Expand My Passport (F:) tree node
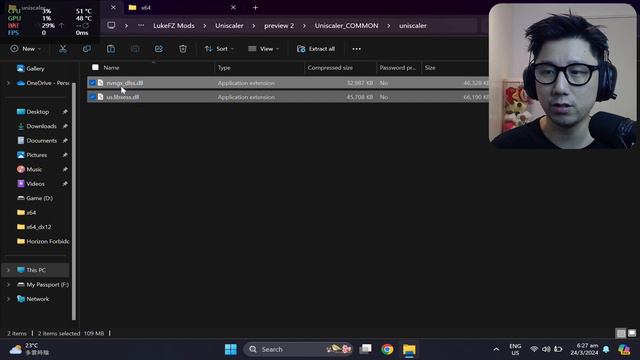This screenshot has height=360, width=640. tap(8, 284)
